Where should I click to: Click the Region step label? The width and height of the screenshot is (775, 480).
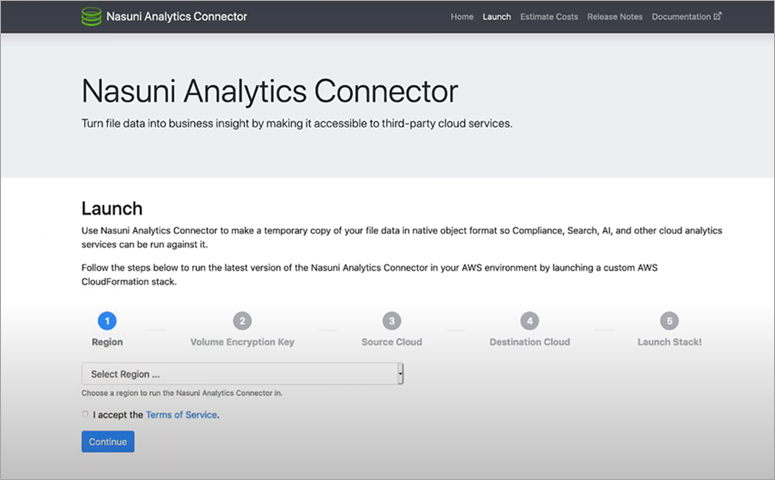pos(107,342)
